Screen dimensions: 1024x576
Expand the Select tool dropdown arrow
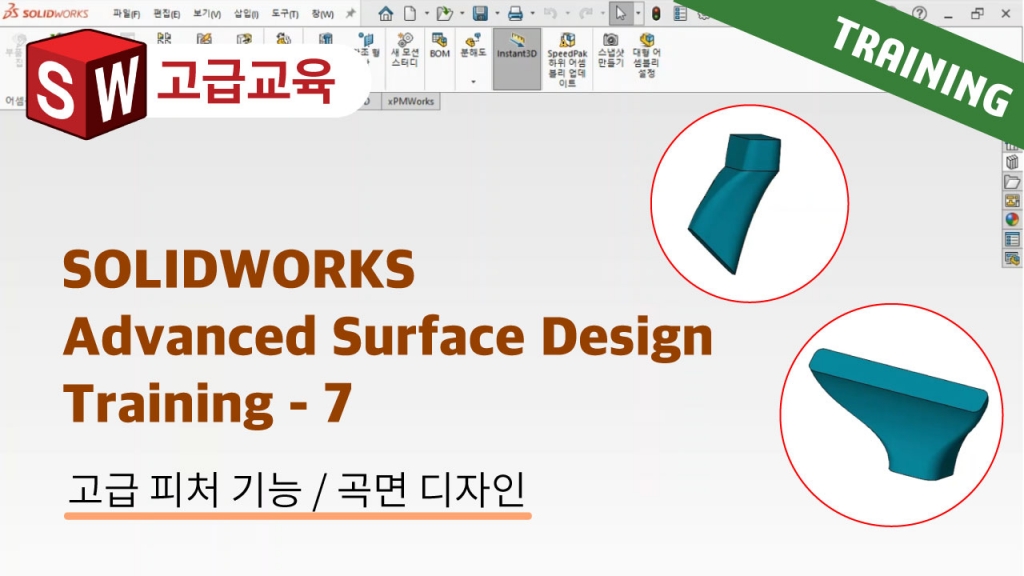pyautogui.click(x=638, y=13)
